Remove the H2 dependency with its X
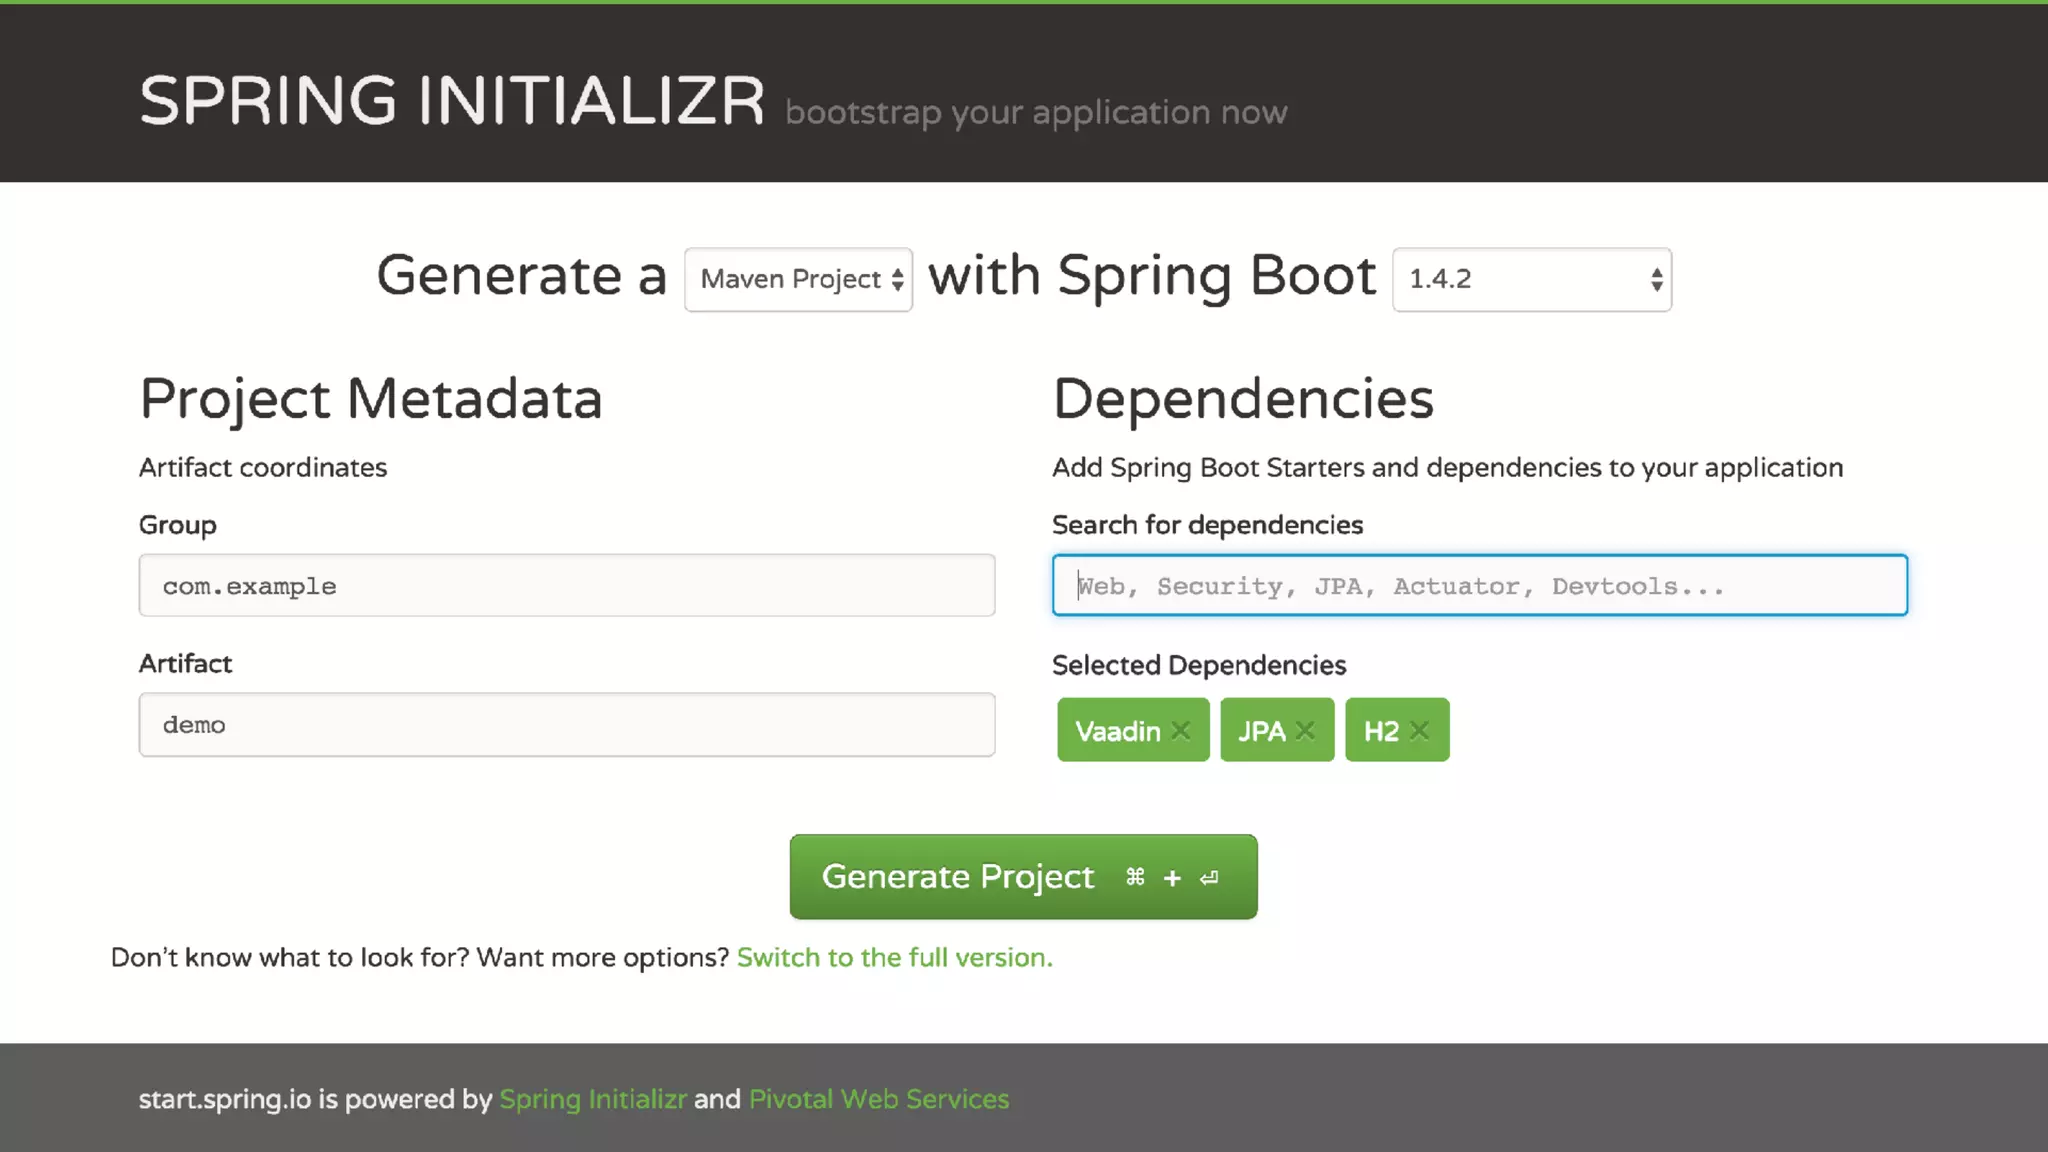The image size is (2048, 1152). pyautogui.click(x=1420, y=731)
